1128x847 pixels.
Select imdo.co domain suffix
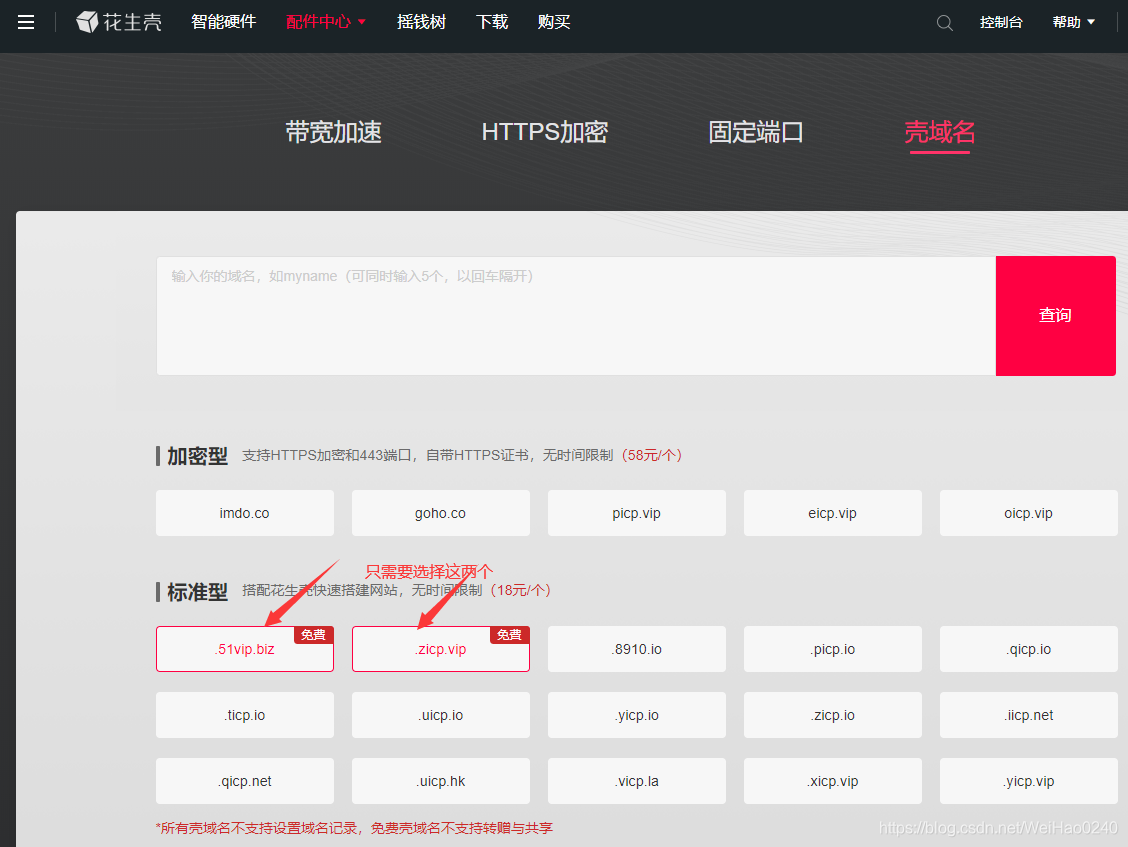tap(245, 513)
